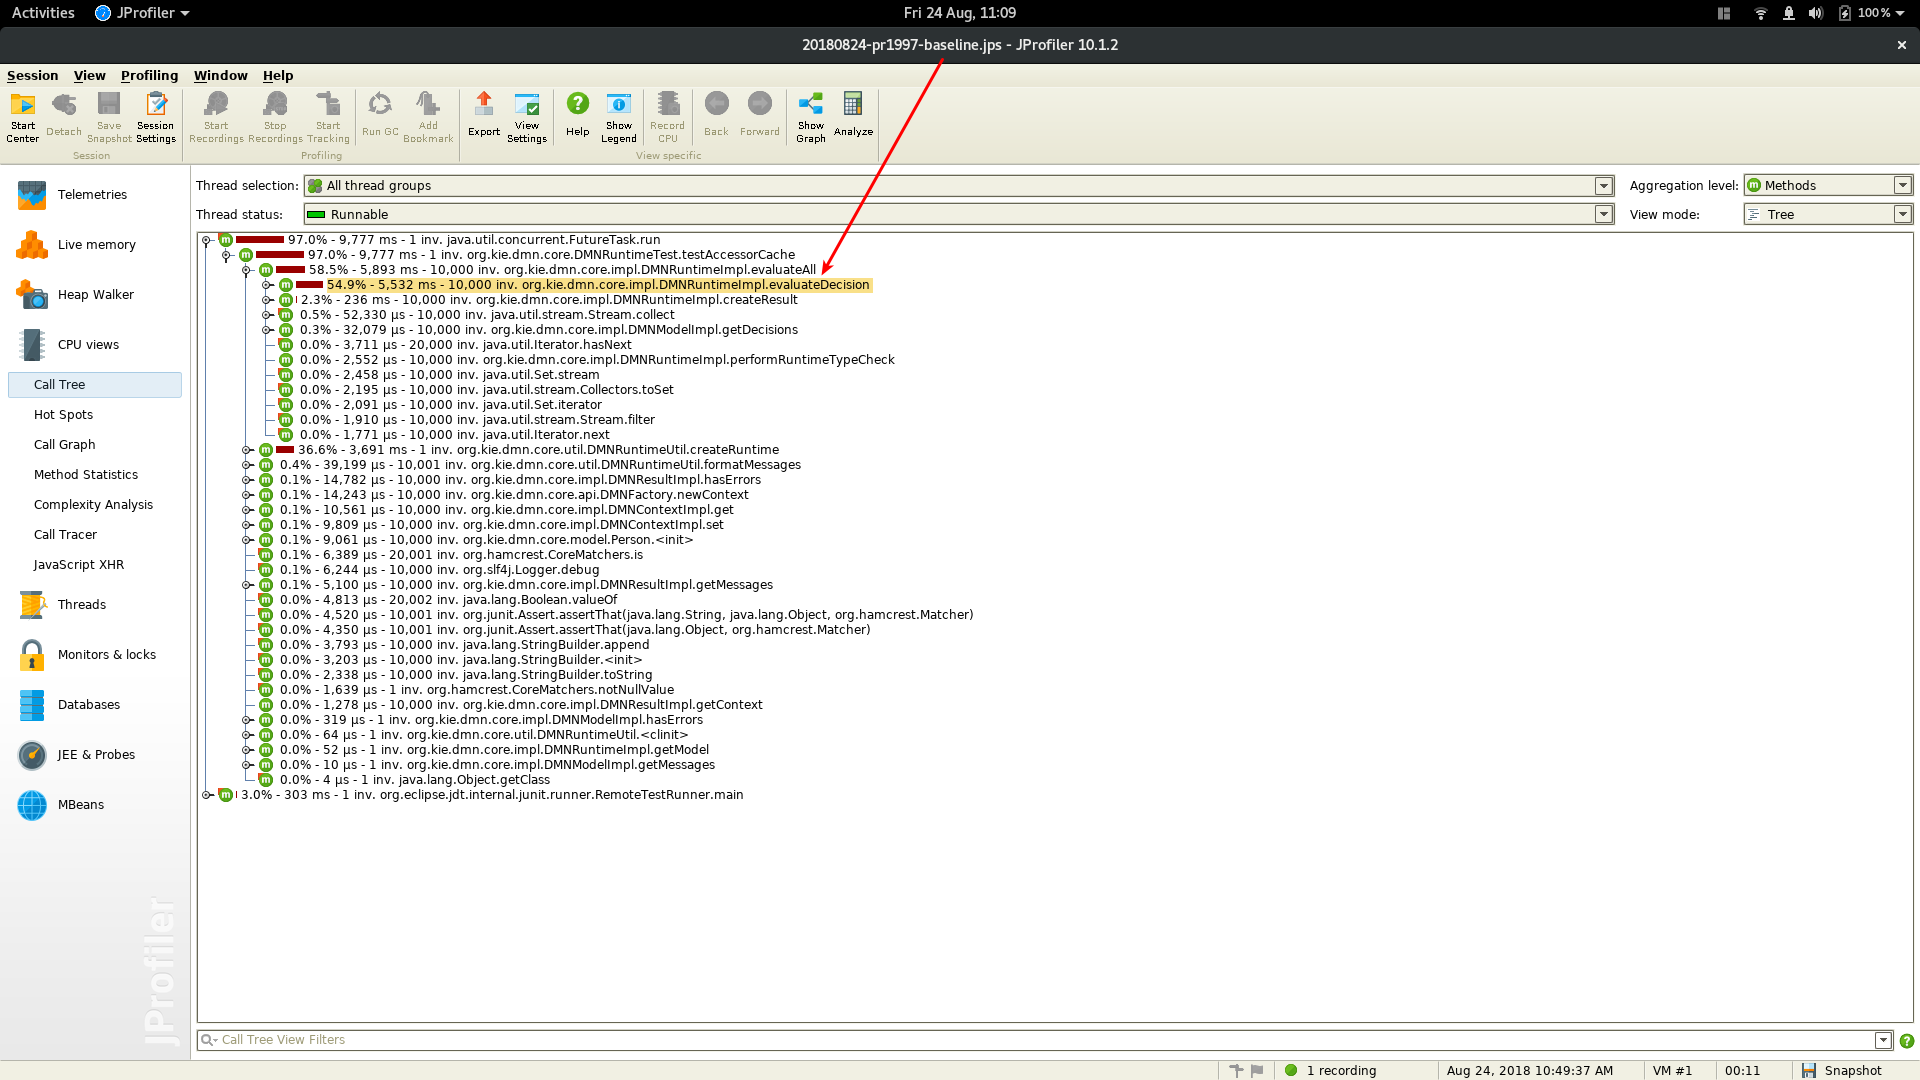Select Hot Spots view in sidebar
The image size is (1920, 1080).
[63, 415]
